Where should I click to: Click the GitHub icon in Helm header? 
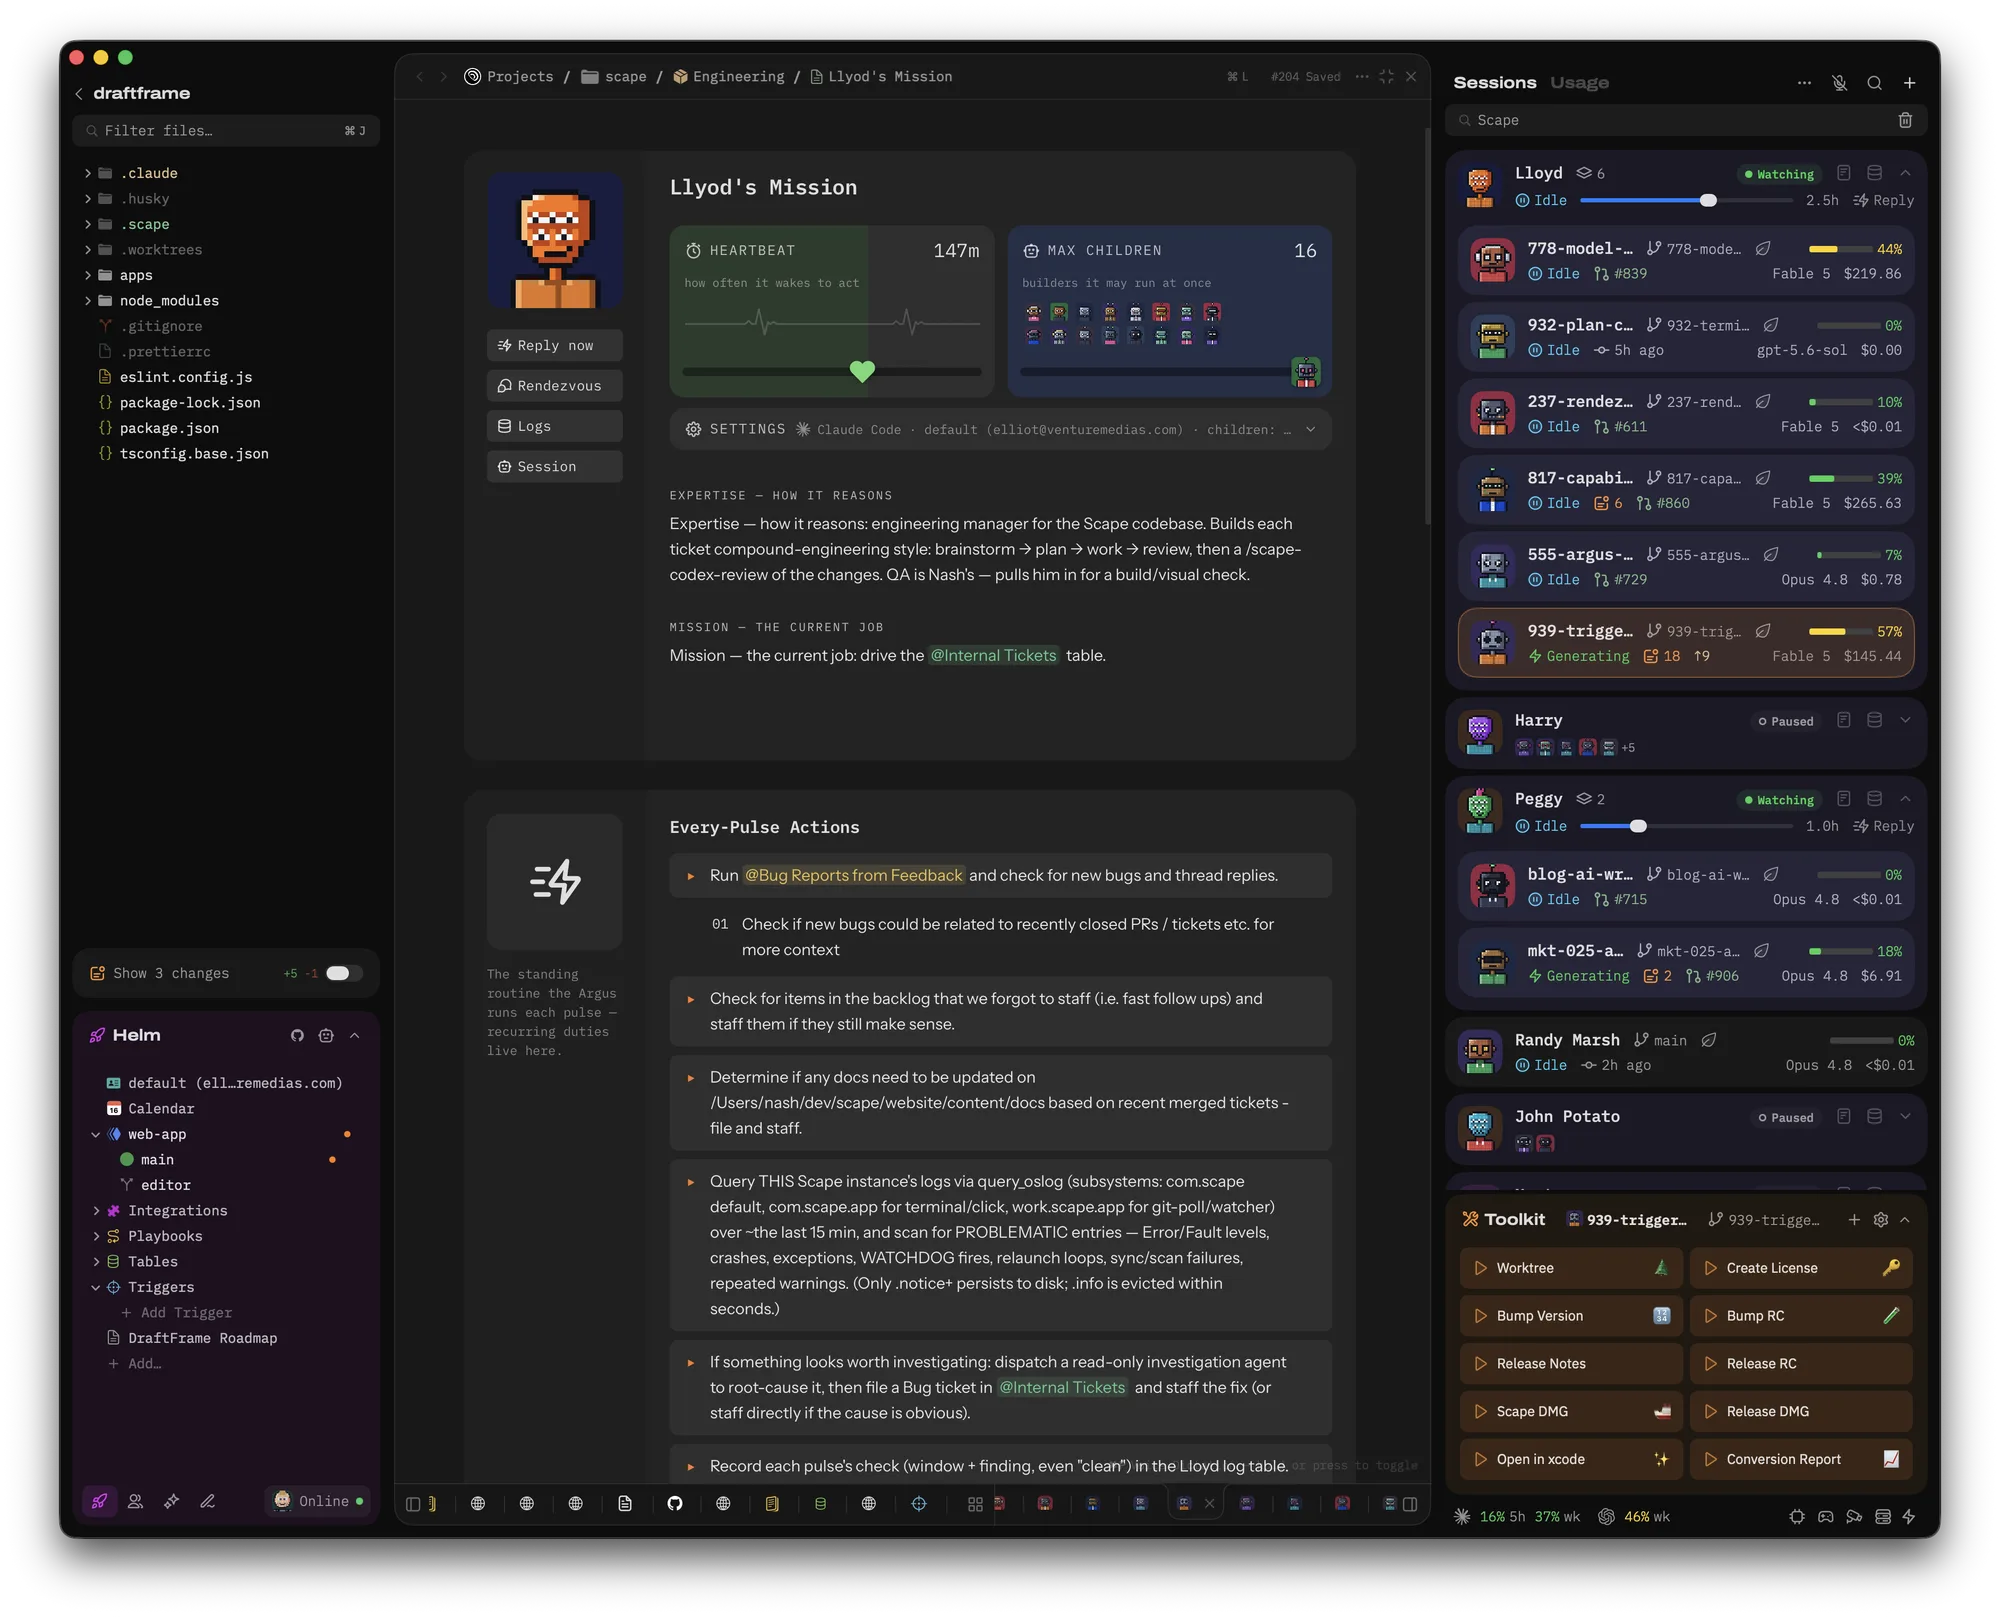[x=297, y=1036]
